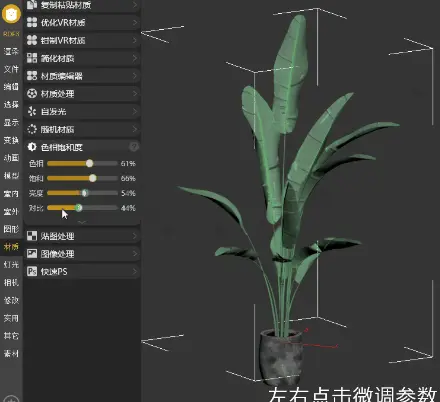Image resolution: width=440 pixels, height=402 pixels.
Task: Click the 对比 contrast slider handle
Action: [x=78, y=208]
